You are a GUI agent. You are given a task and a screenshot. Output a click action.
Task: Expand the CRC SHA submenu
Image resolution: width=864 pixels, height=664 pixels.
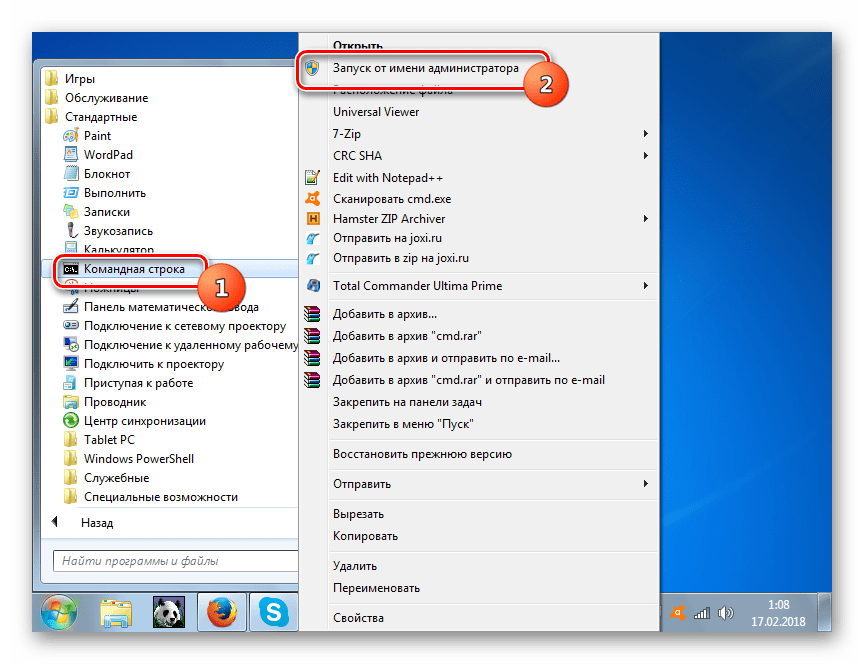[x=645, y=155]
